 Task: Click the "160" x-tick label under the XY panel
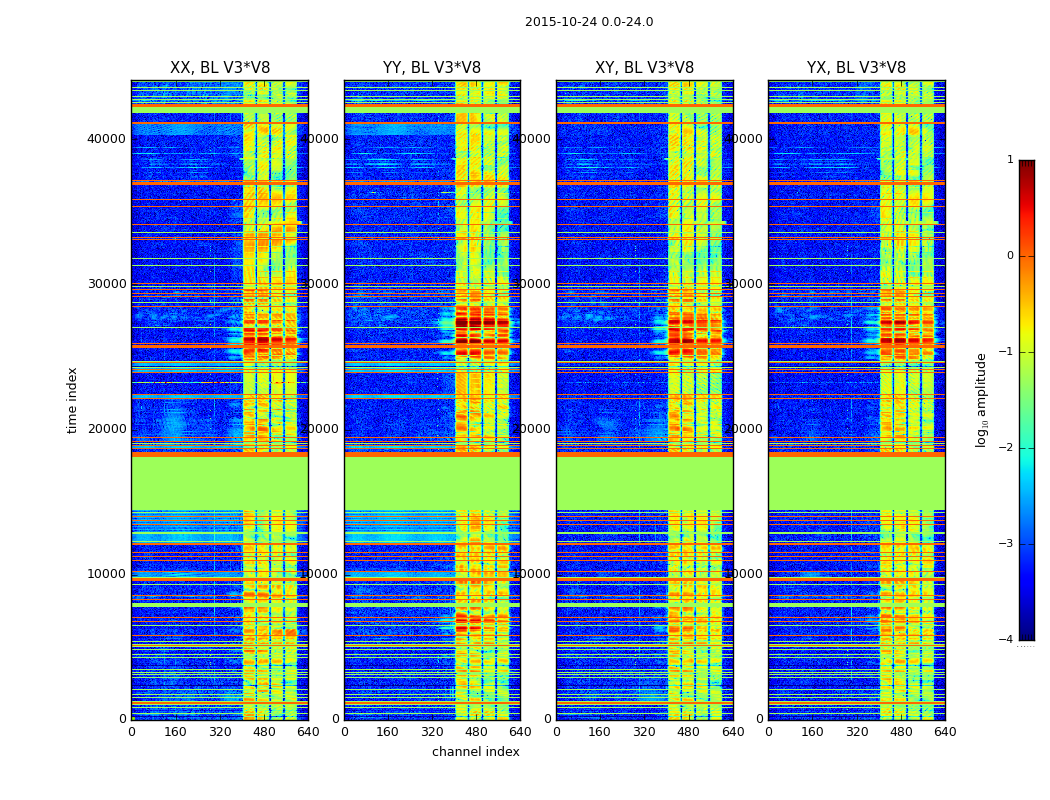click(600, 732)
